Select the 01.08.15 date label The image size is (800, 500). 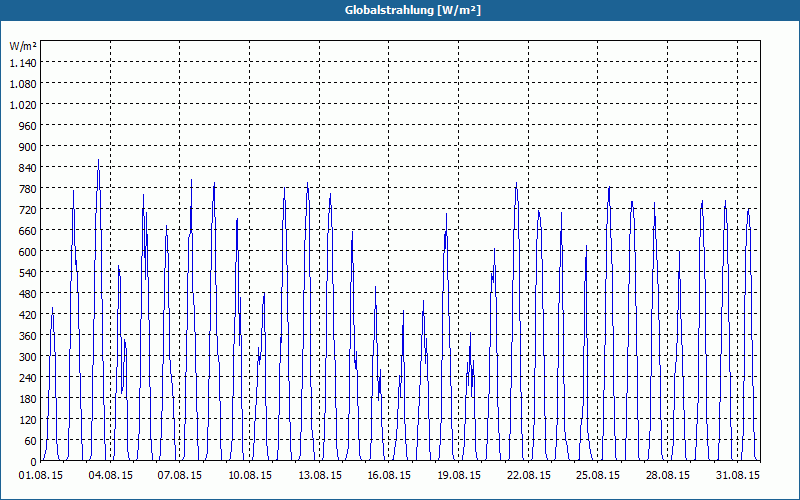point(41,475)
